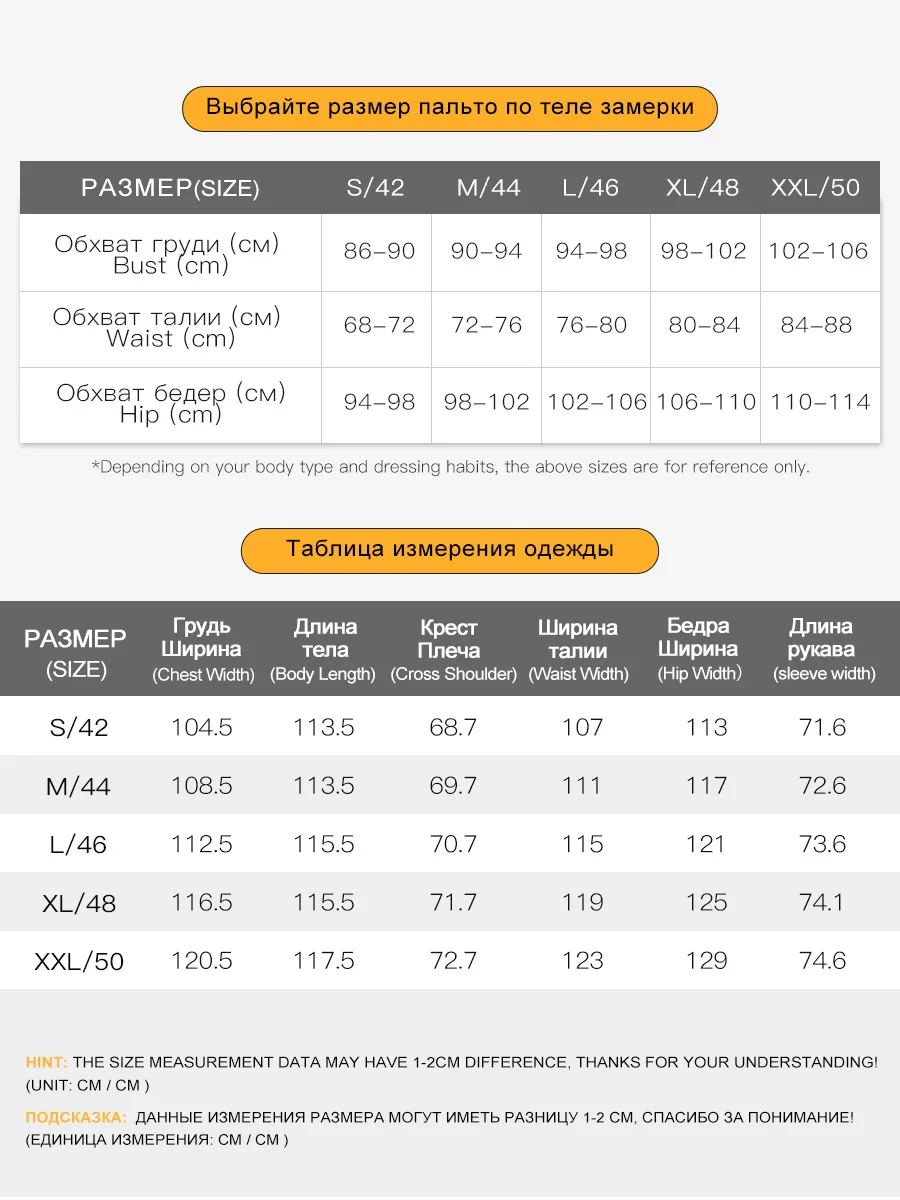The width and height of the screenshot is (900, 1200).
Task: Select the XXL/50 header in the top table
Action: pos(815,188)
